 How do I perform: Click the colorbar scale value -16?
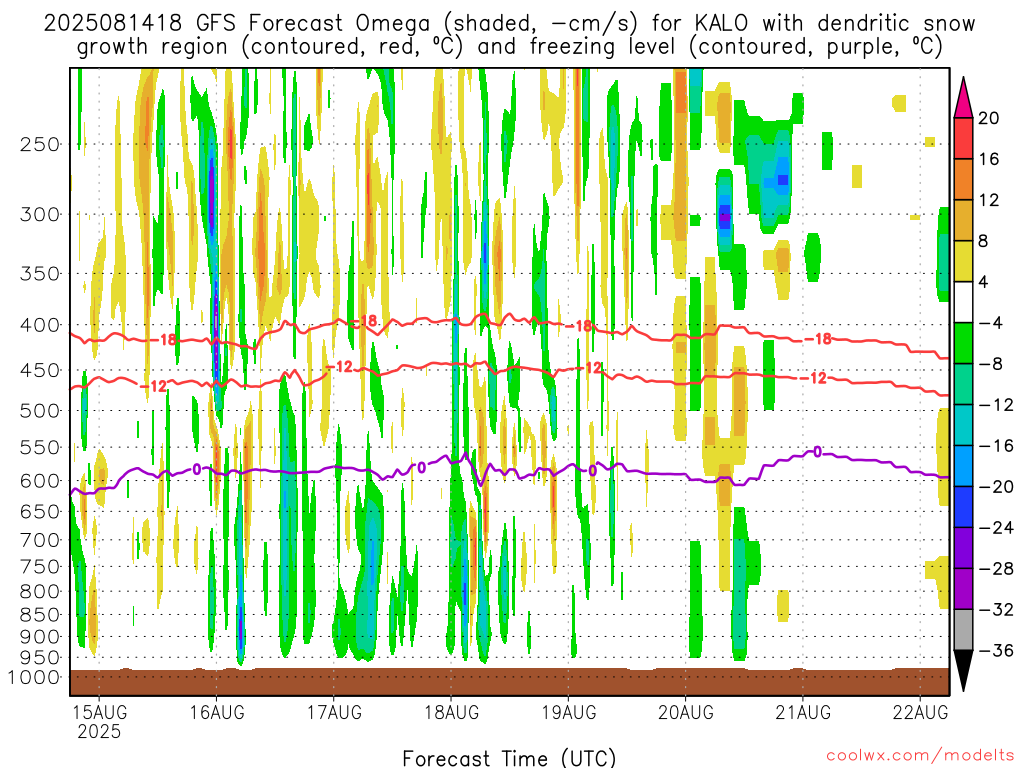(x=995, y=446)
